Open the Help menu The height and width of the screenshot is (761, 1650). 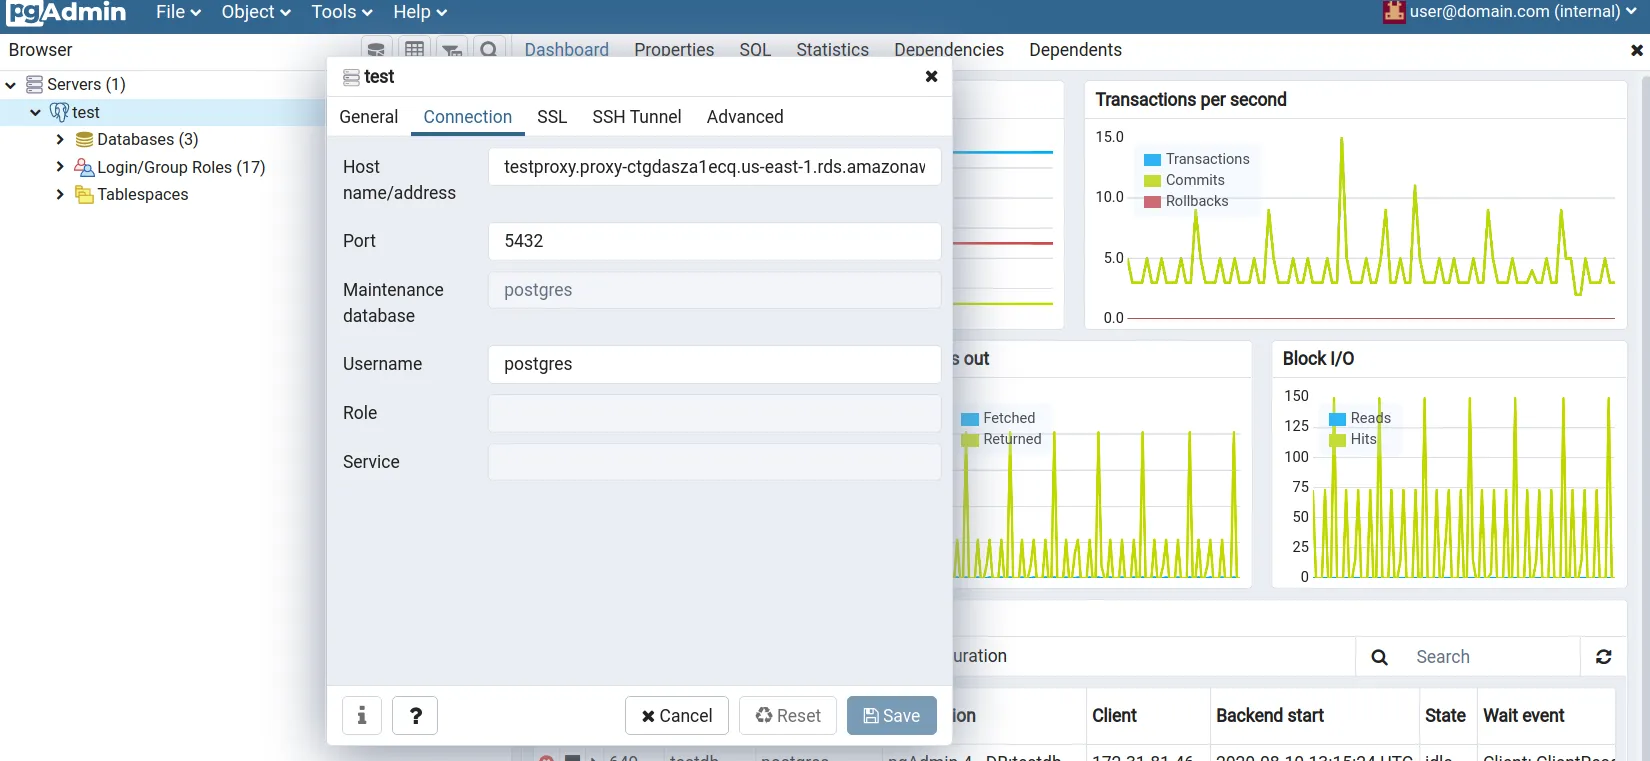420,12
